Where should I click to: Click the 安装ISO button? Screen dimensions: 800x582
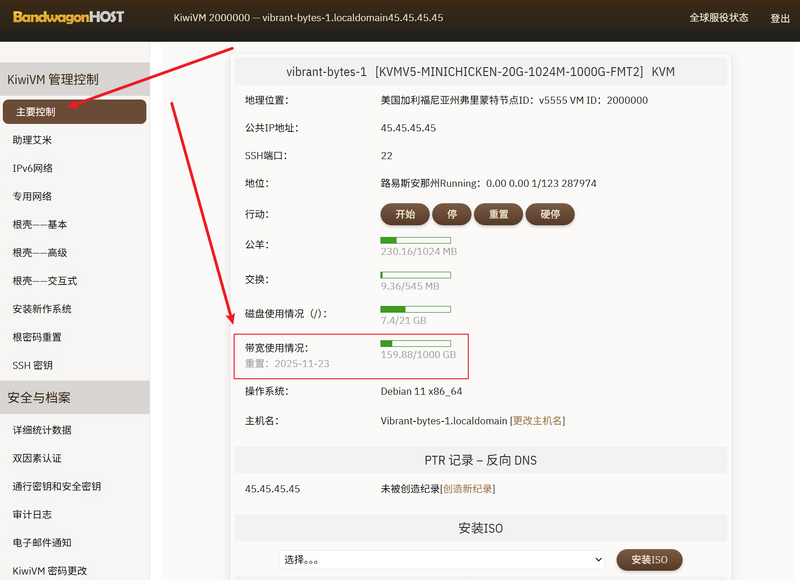point(649,560)
